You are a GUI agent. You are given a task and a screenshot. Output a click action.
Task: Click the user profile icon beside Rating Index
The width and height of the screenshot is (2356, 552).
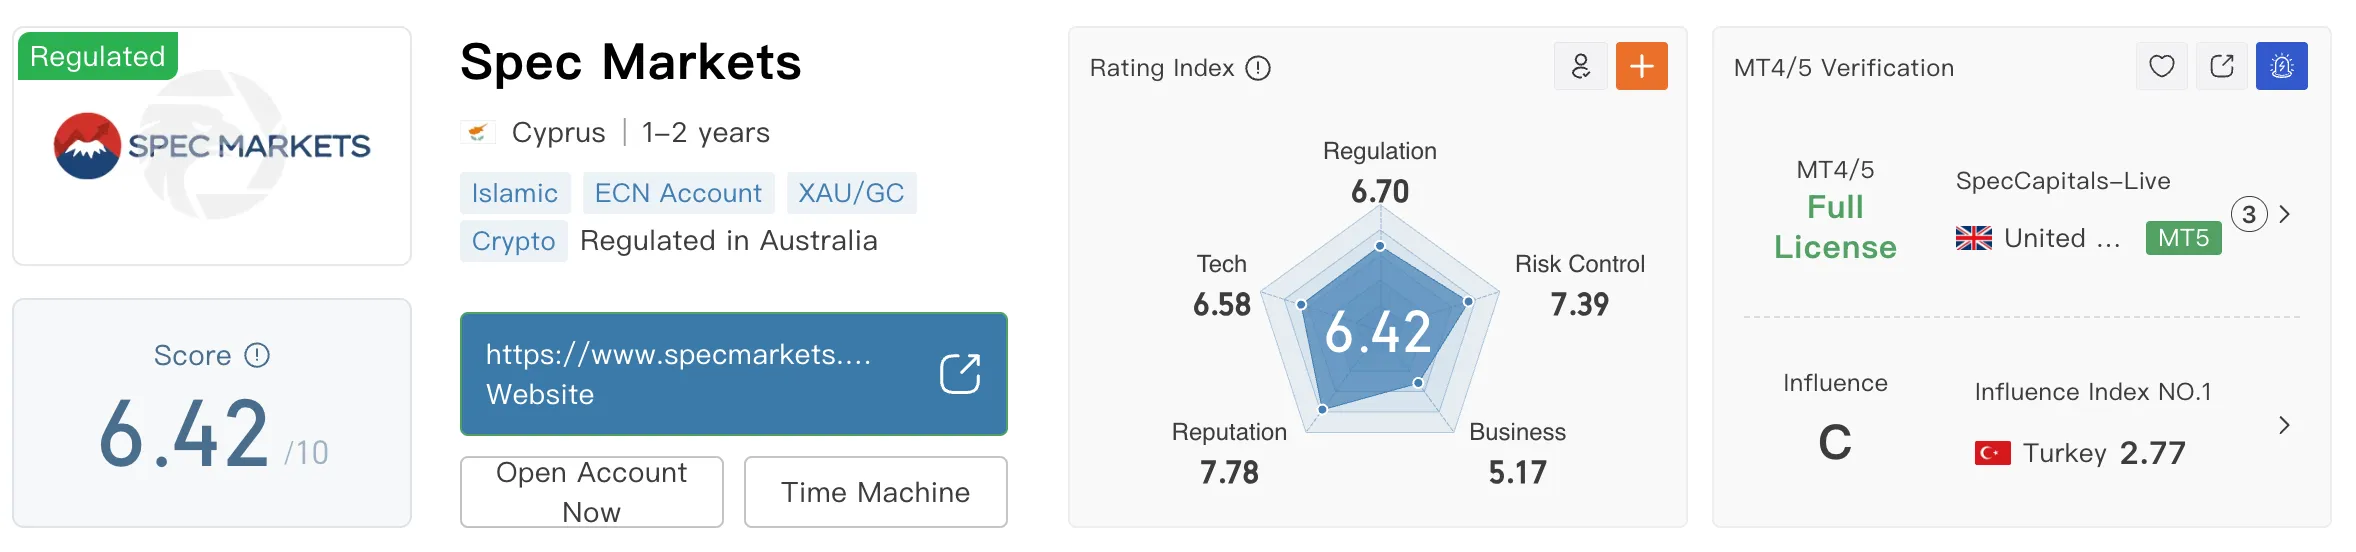(1581, 67)
